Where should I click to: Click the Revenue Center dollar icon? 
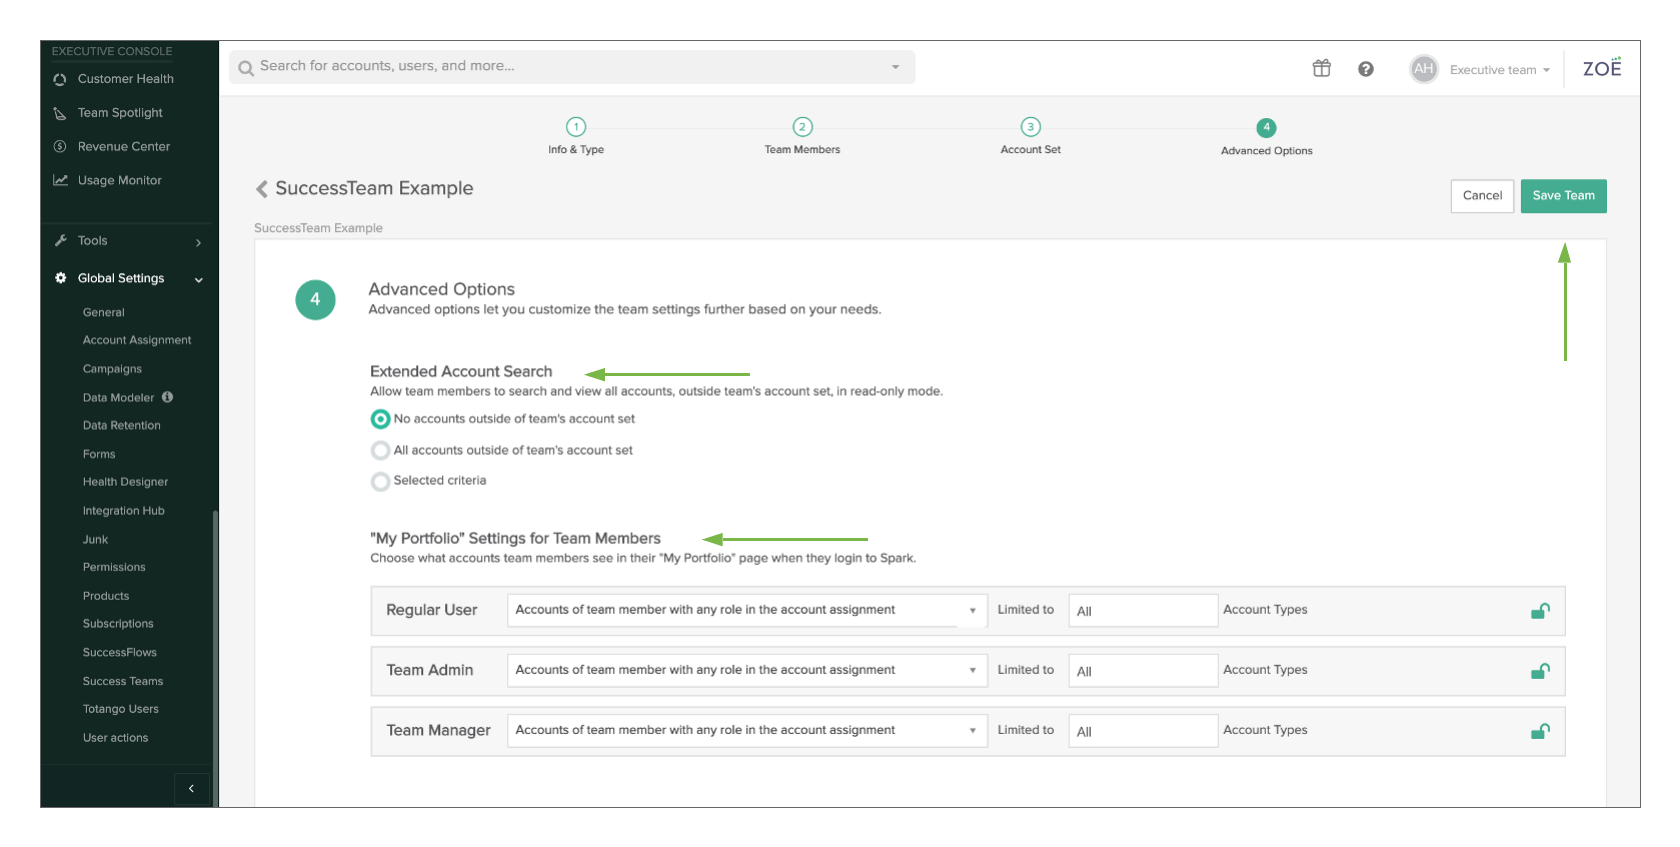60,147
